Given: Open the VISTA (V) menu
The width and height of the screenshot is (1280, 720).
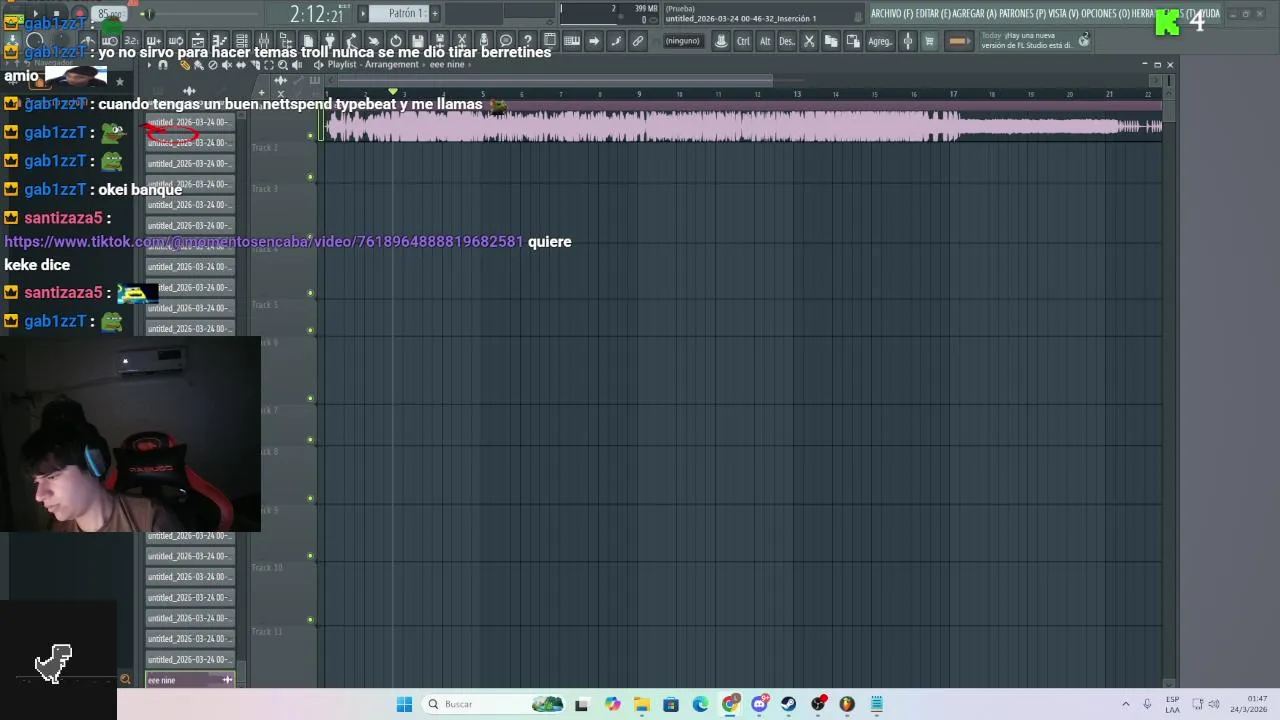Looking at the screenshot, I should coord(1063,14).
